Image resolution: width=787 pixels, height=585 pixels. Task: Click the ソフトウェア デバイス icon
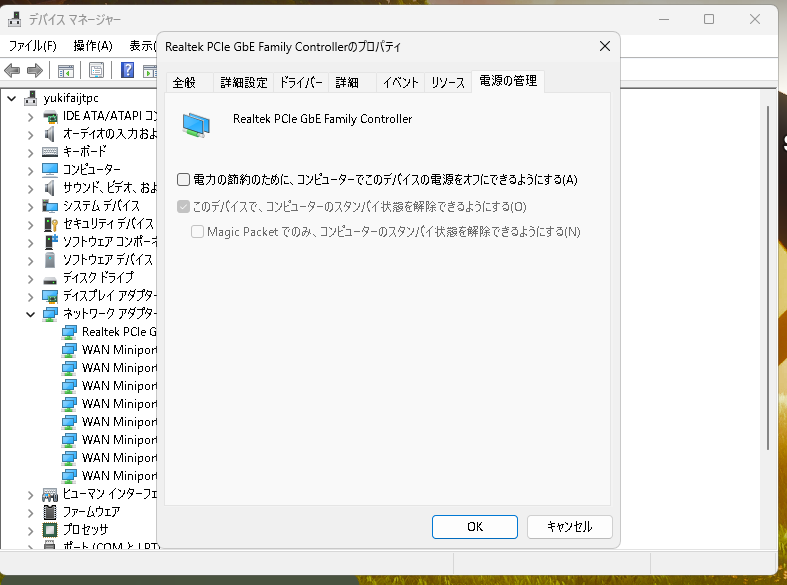[50, 260]
